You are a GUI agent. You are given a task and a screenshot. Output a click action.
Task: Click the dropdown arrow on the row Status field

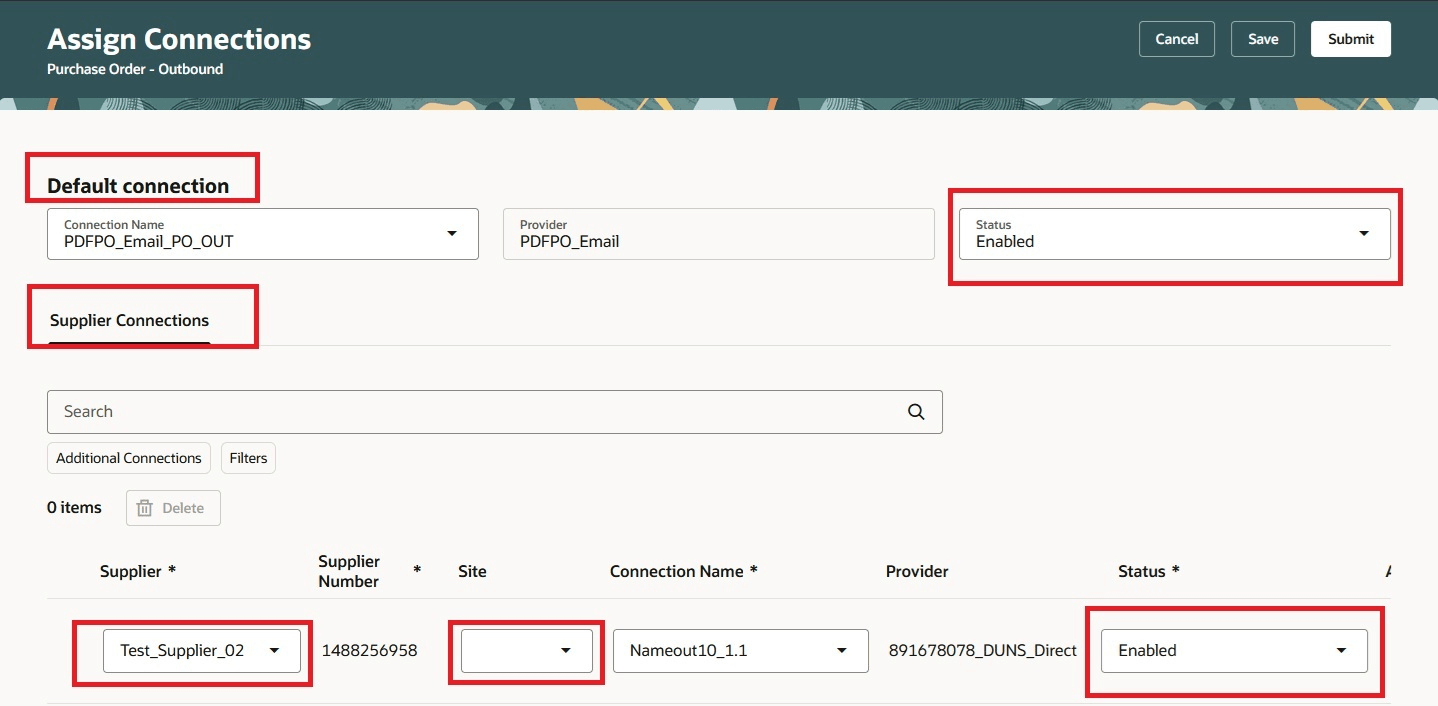(1340, 650)
